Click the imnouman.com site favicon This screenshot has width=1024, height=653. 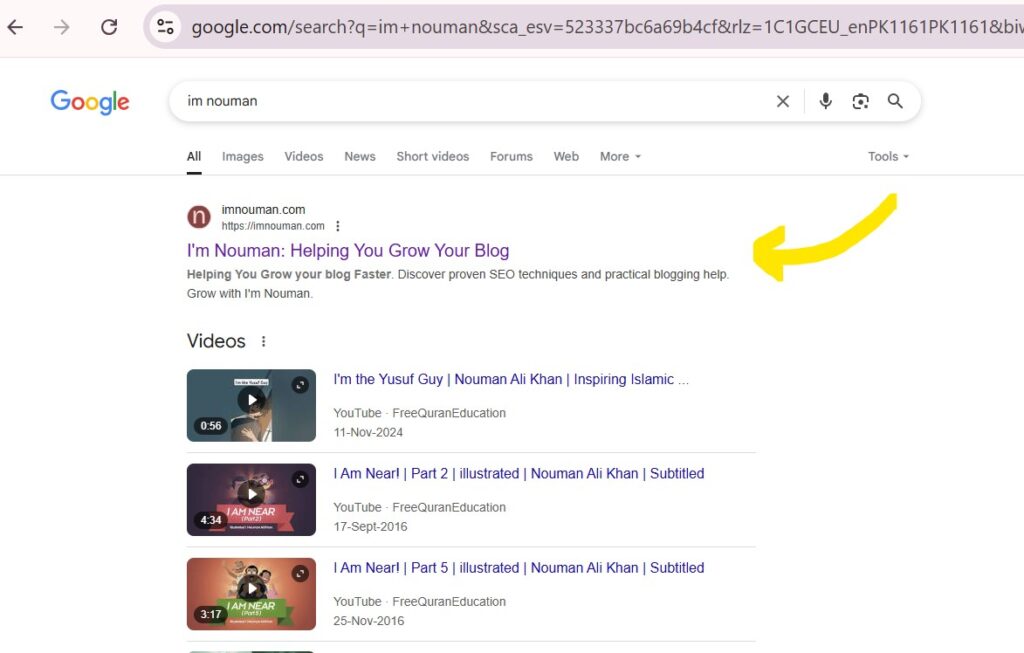(199, 217)
